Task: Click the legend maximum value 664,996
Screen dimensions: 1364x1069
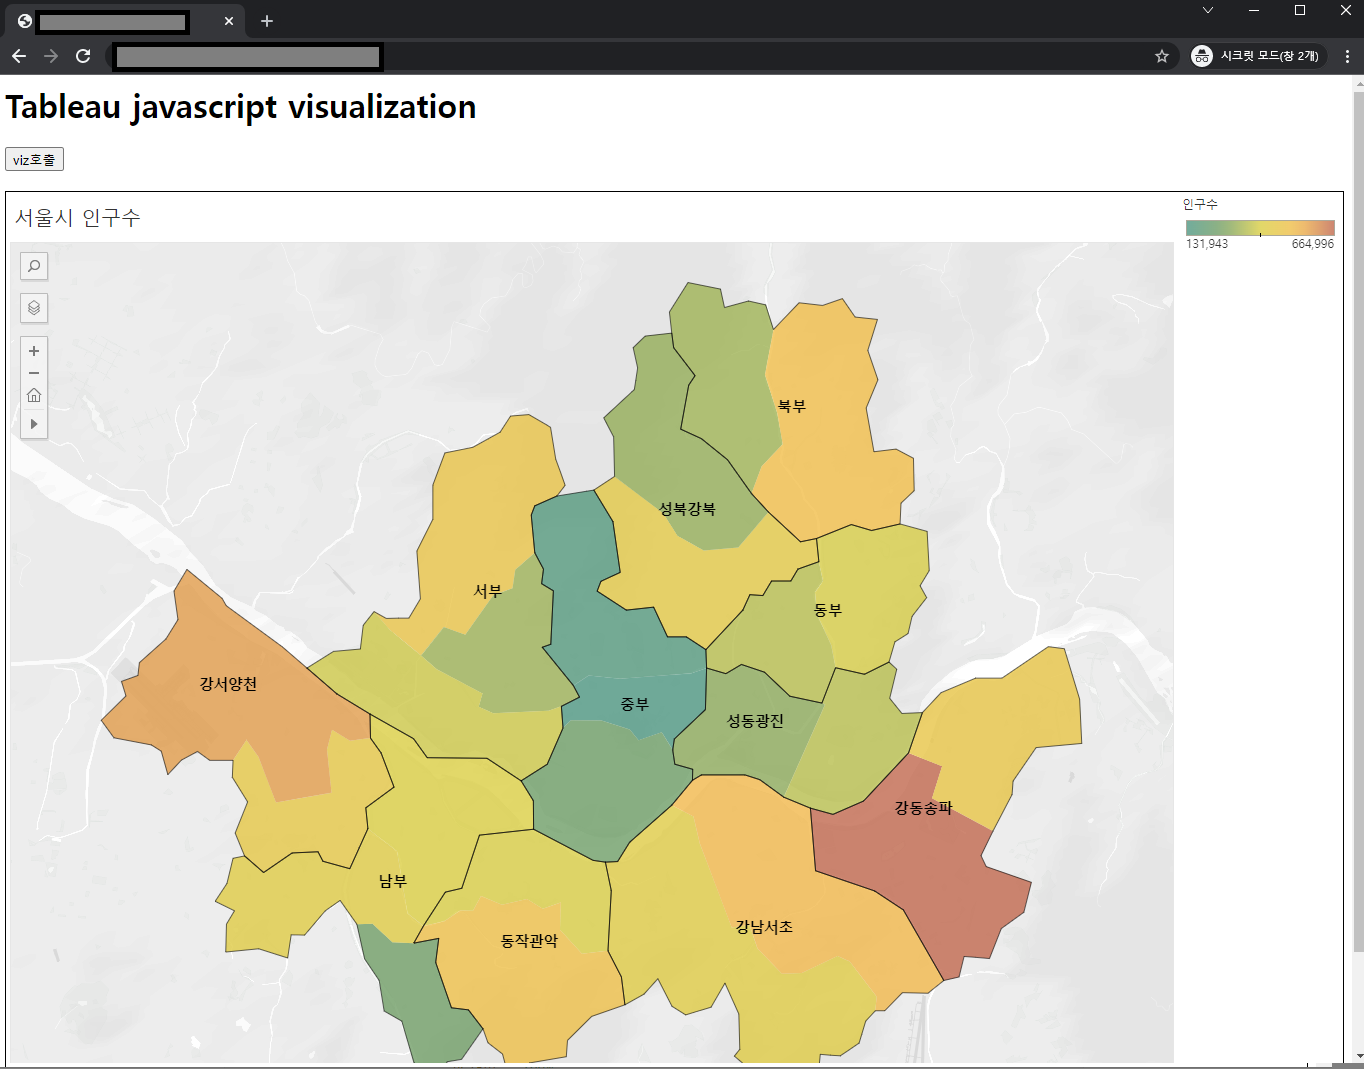Action: 1313,244
